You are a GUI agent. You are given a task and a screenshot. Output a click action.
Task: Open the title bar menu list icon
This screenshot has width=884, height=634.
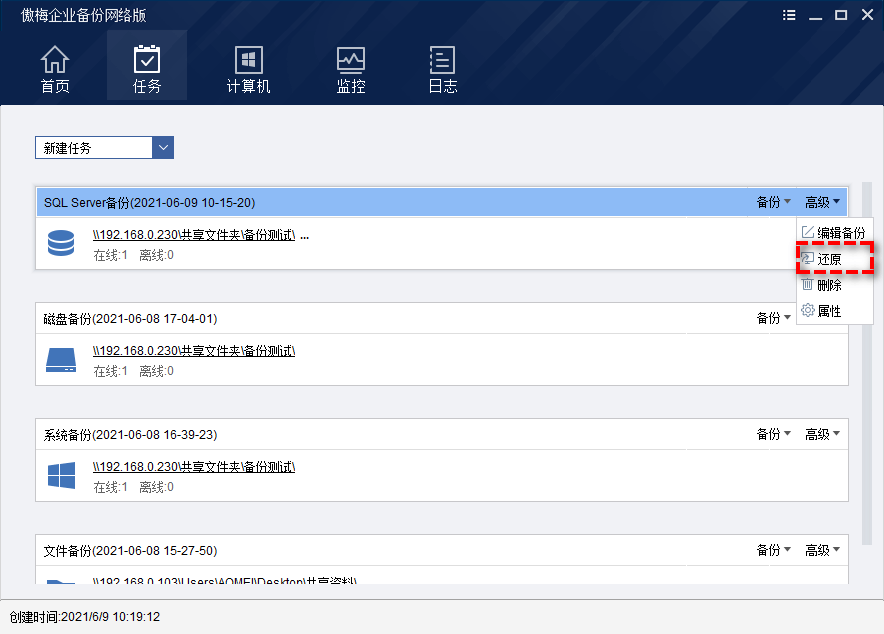[x=790, y=15]
